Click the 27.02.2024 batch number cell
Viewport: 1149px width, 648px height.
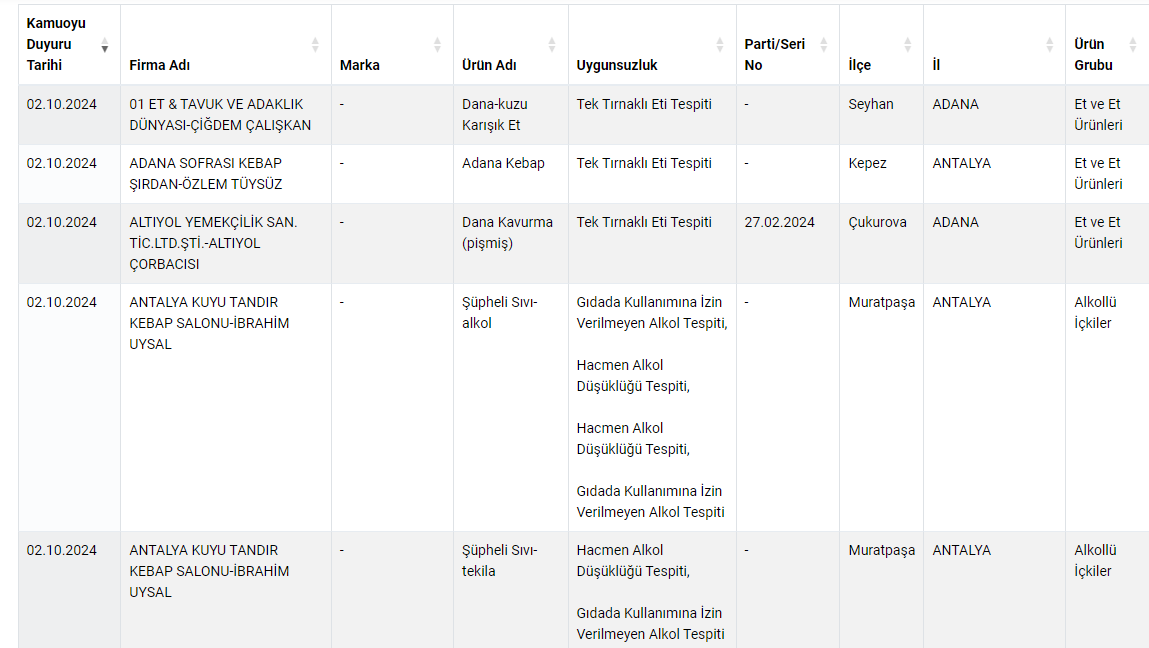780,223
